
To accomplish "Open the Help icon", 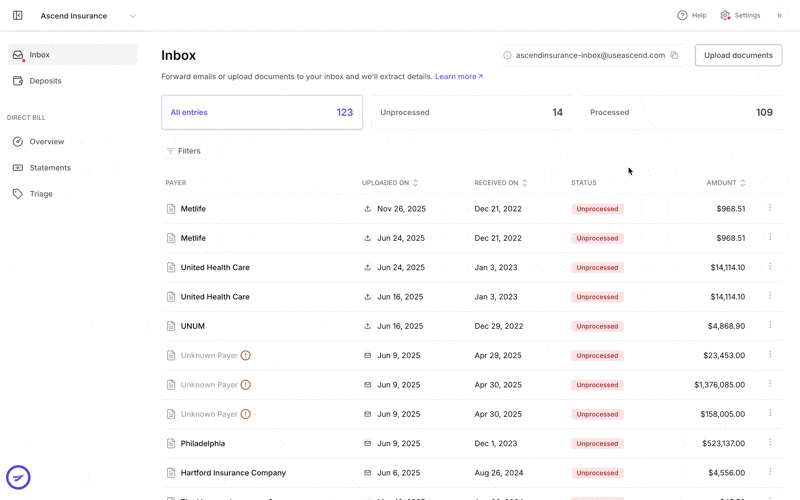I will (682, 15).
